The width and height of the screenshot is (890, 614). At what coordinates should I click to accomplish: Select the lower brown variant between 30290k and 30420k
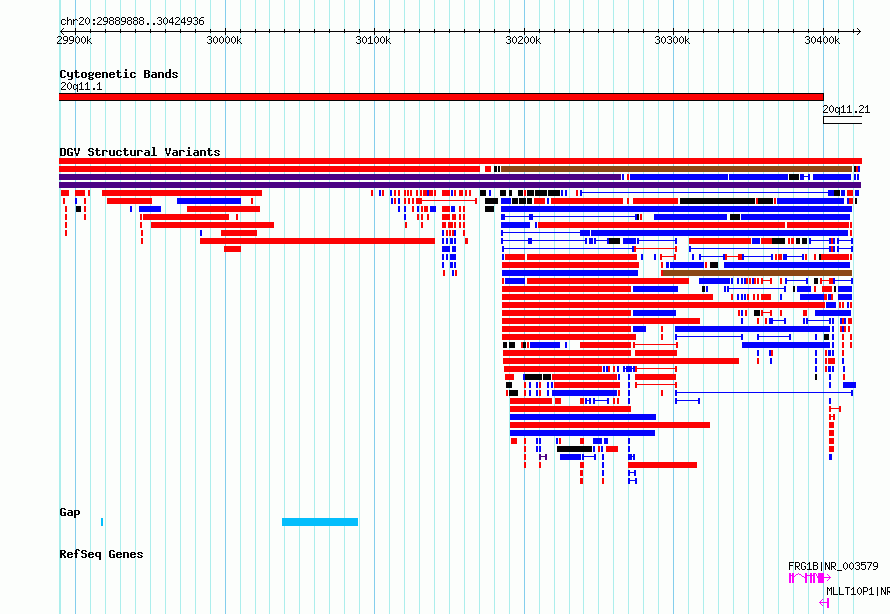pyautogui.click(x=757, y=273)
